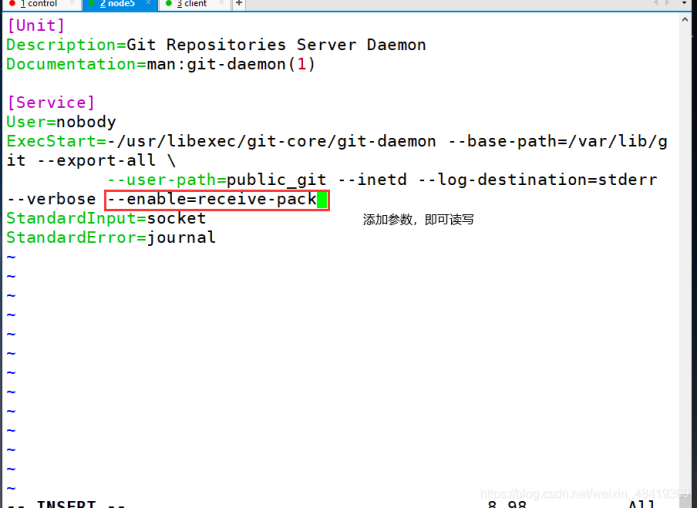The height and width of the screenshot is (509, 697).
Task: Open the "3 client" session tab
Action: [192, 4]
